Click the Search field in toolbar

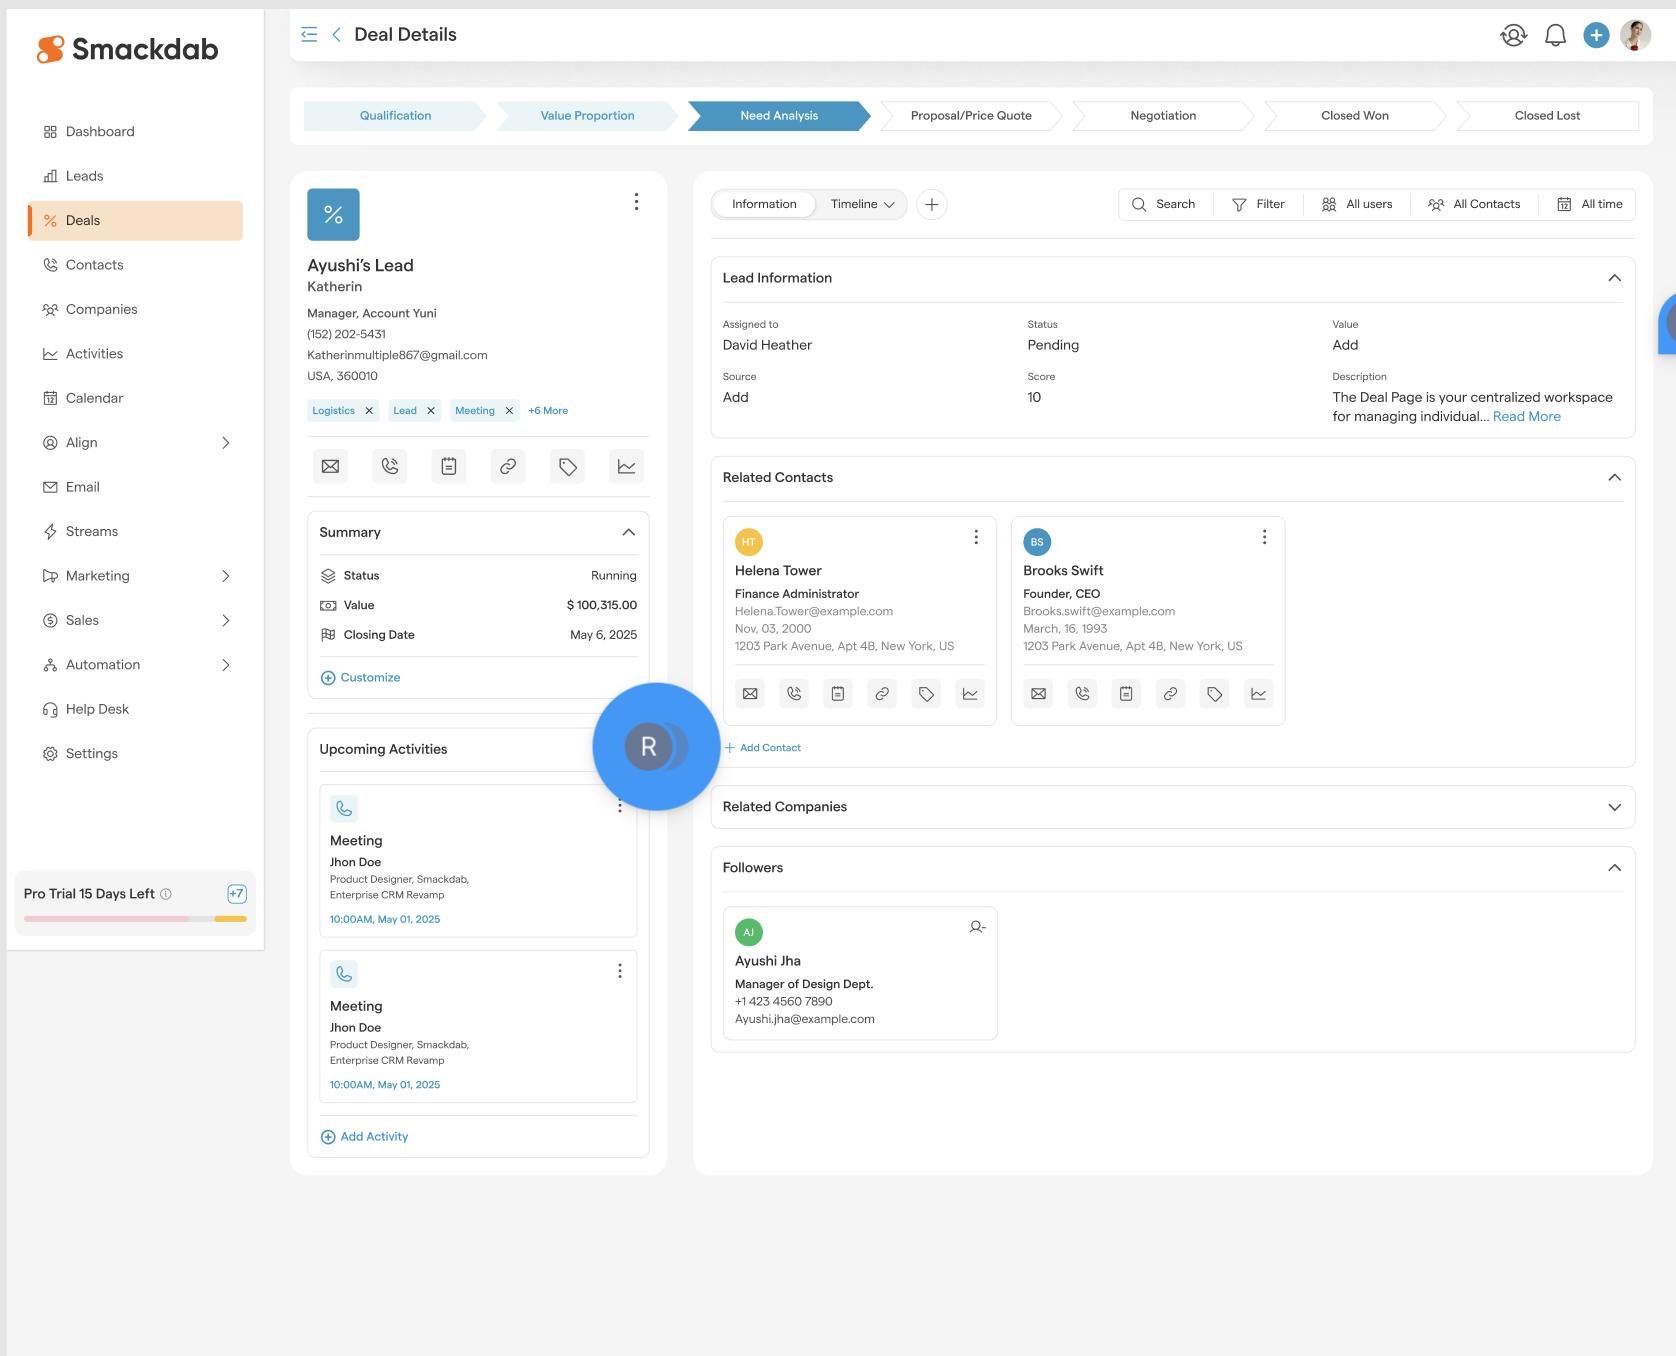[1165, 204]
